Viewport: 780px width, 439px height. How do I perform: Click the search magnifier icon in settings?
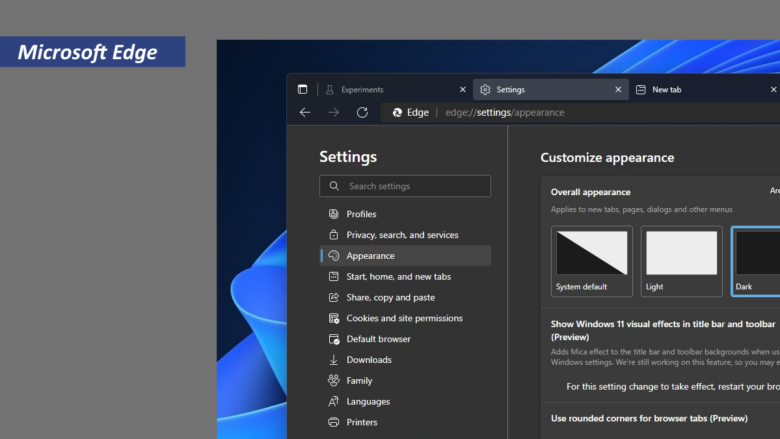pos(334,186)
